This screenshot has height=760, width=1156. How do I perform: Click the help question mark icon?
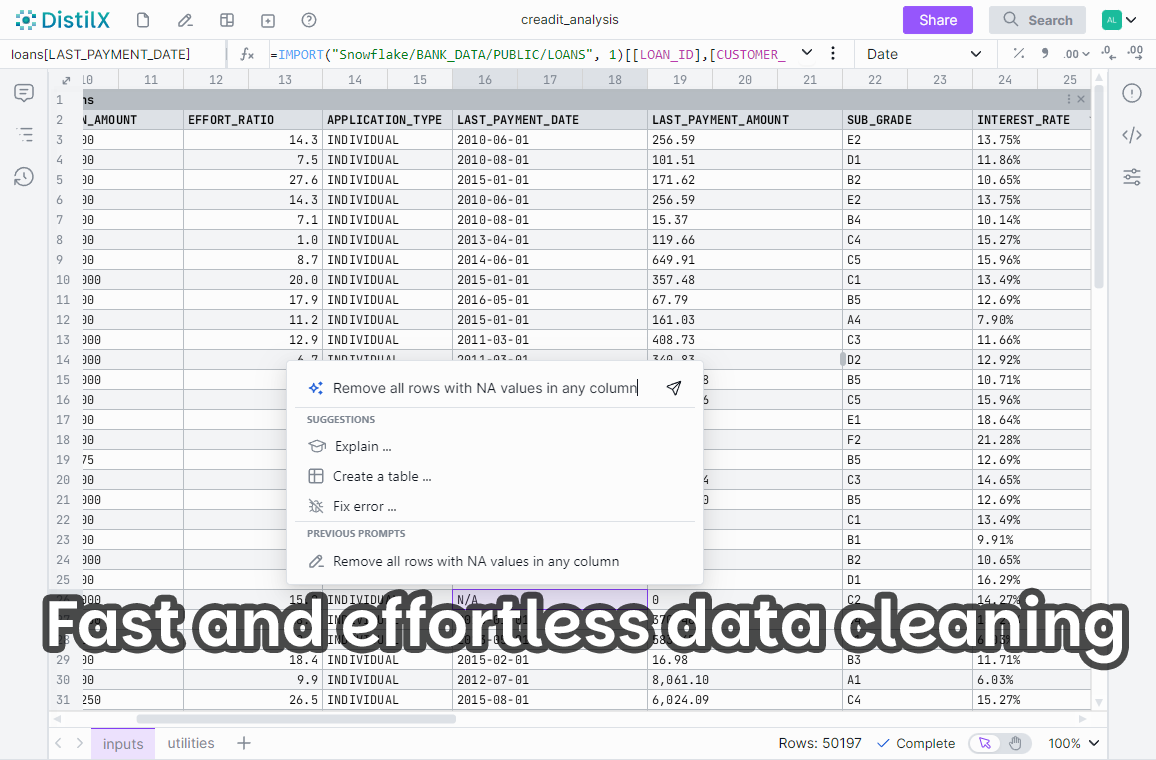[309, 20]
